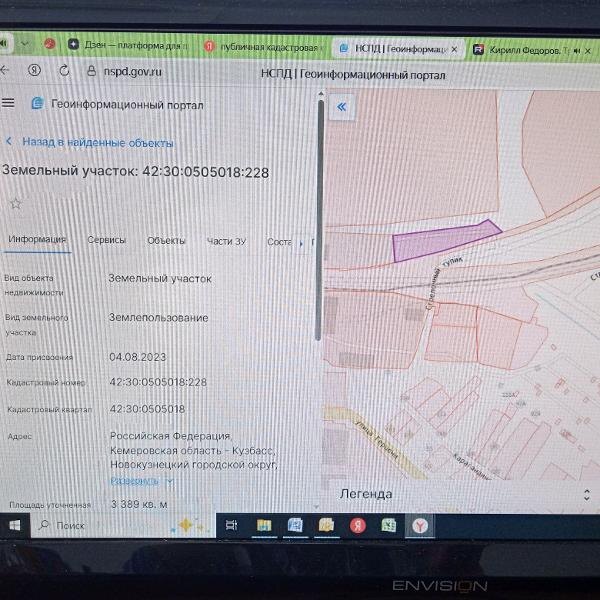
Task: Click the cadastral number 42:30:0505018:228 value
Action: pos(158,382)
